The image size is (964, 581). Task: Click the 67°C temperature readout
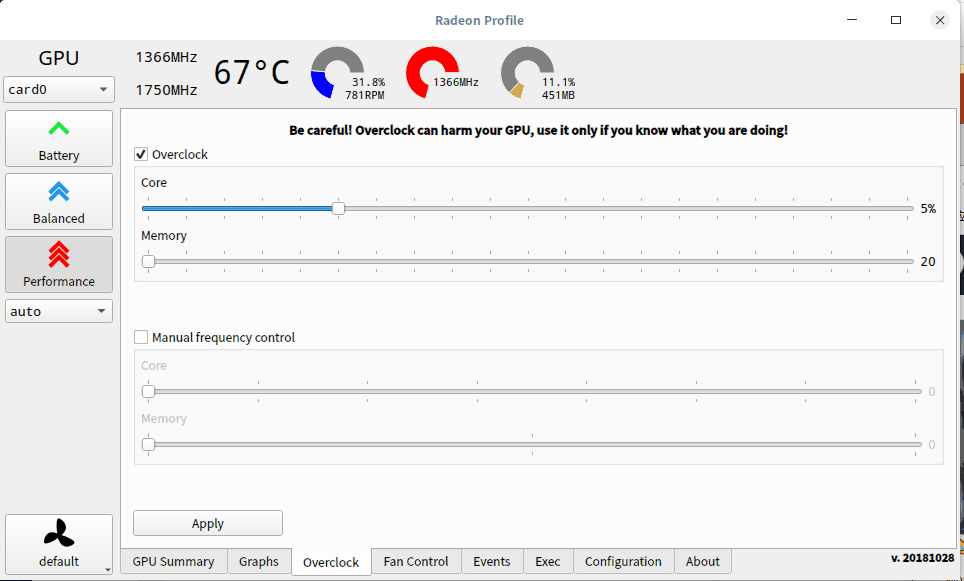(x=251, y=73)
